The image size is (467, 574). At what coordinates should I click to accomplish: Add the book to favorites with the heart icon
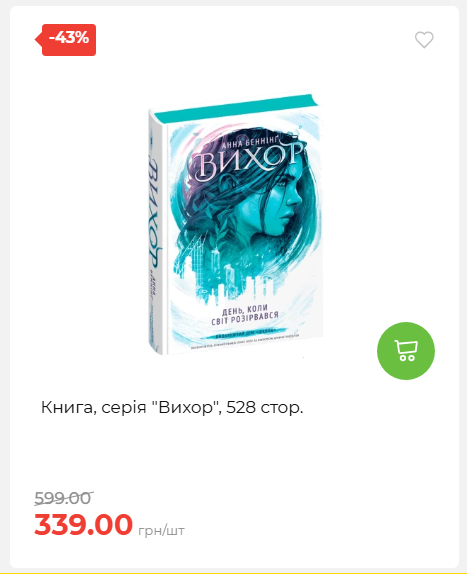424,40
